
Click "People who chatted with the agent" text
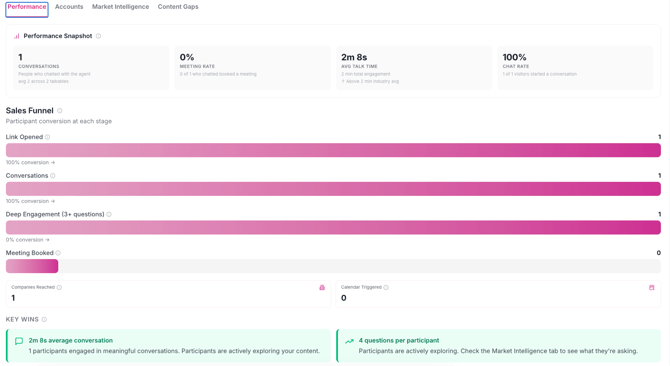(x=54, y=74)
